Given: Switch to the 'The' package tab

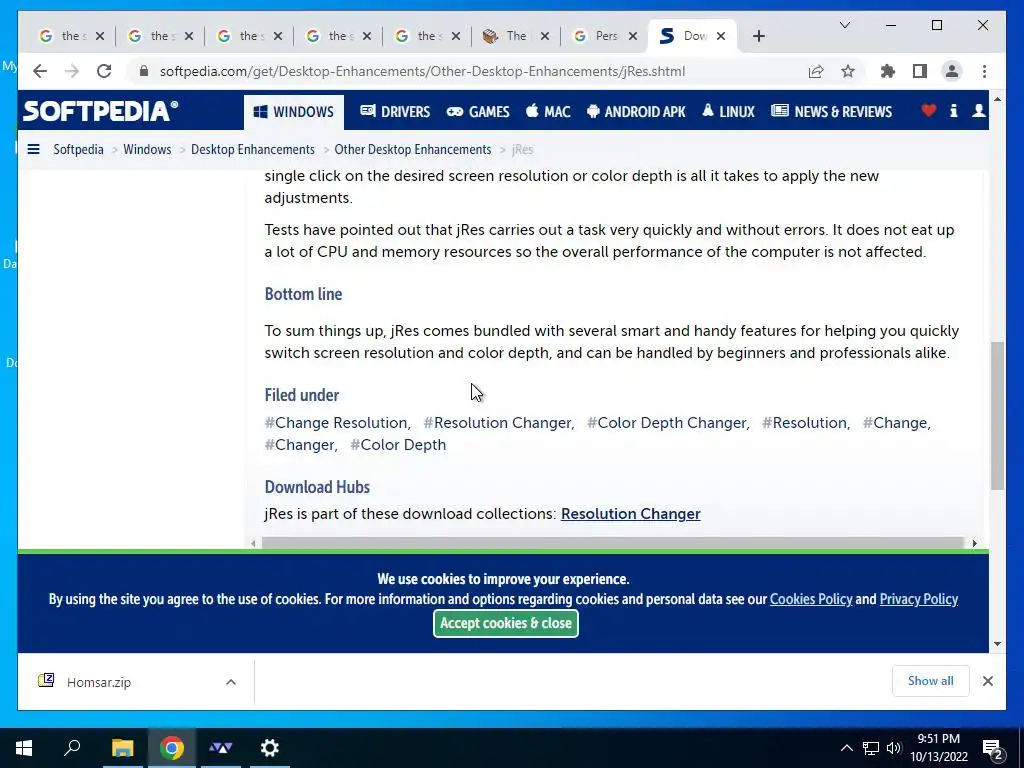Looking at the screenshot, I should click(515, 36).
